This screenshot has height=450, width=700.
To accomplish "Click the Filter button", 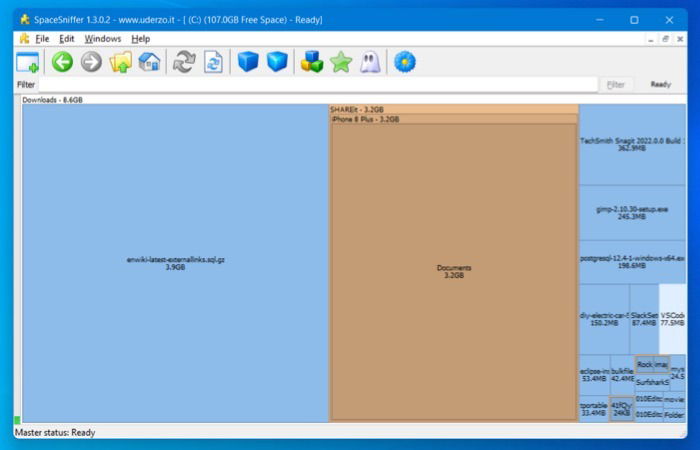I will click(x=616, y=84).
